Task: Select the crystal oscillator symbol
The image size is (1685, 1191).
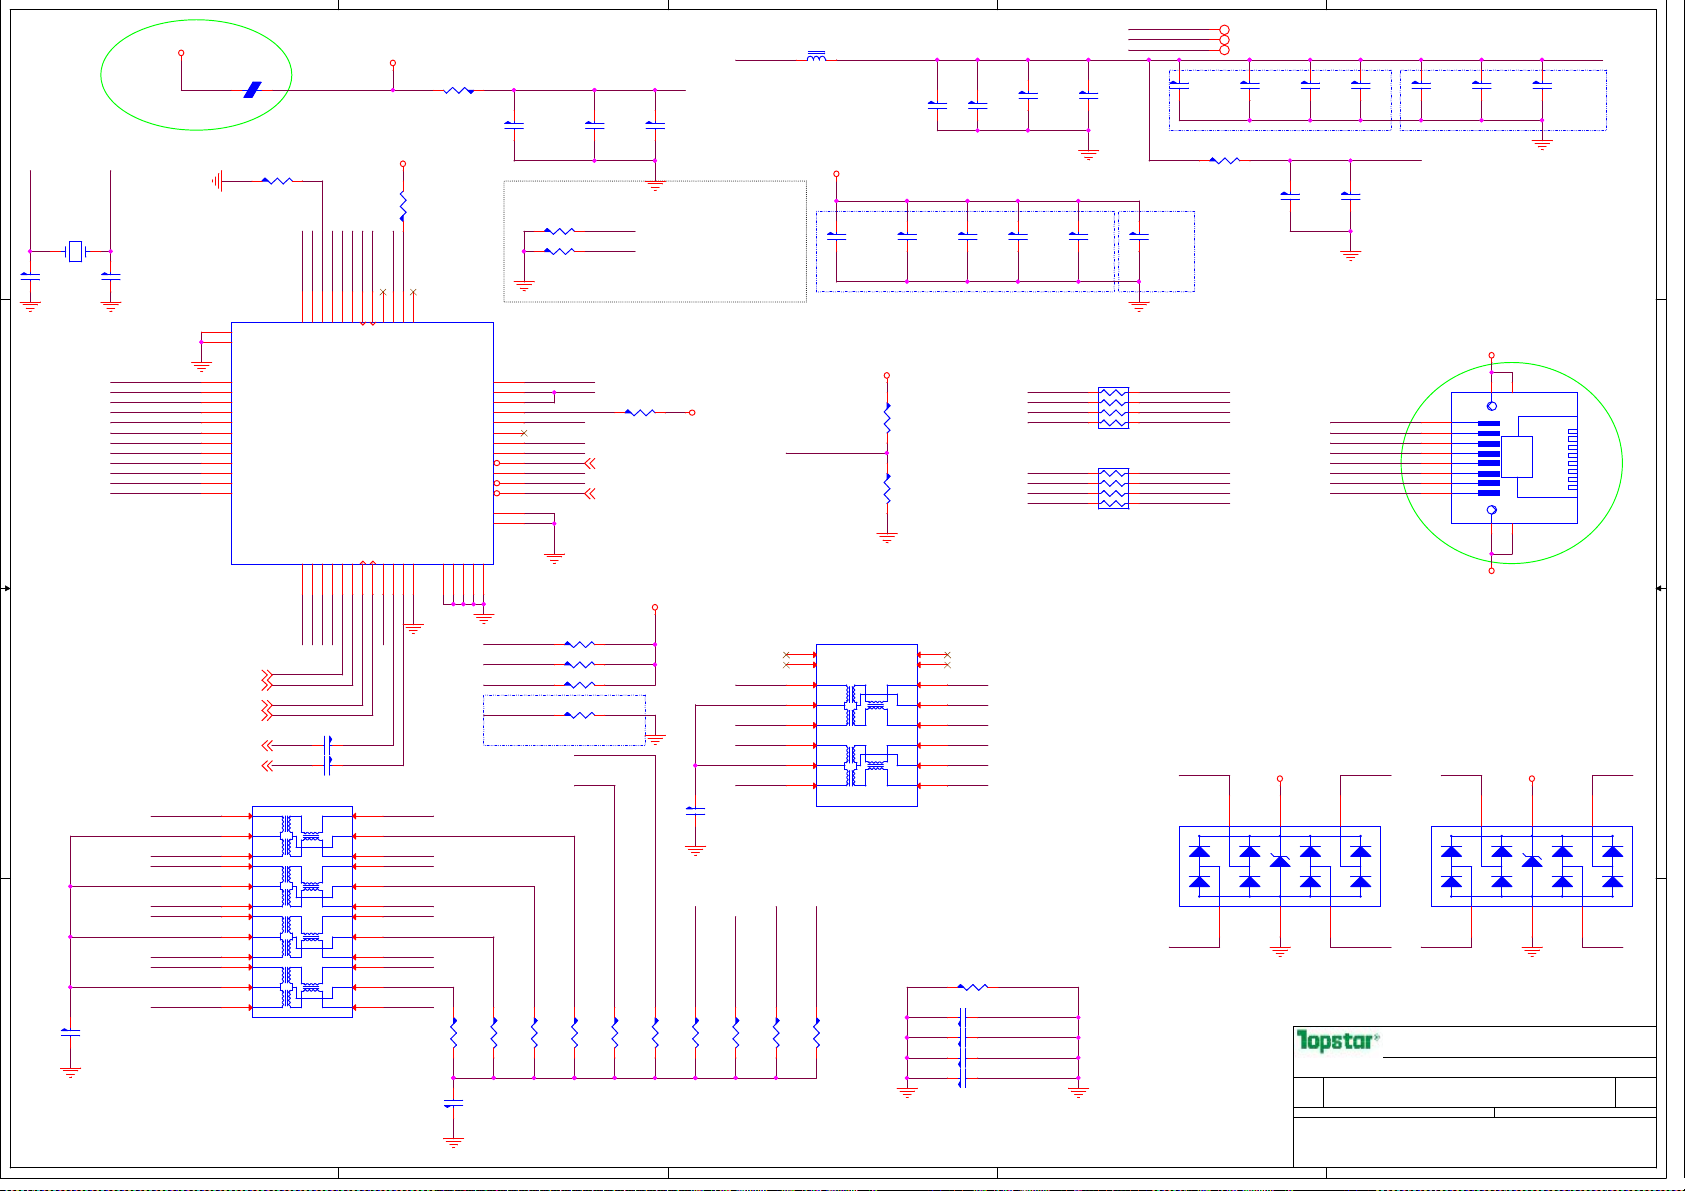Action: pos(75,251)
